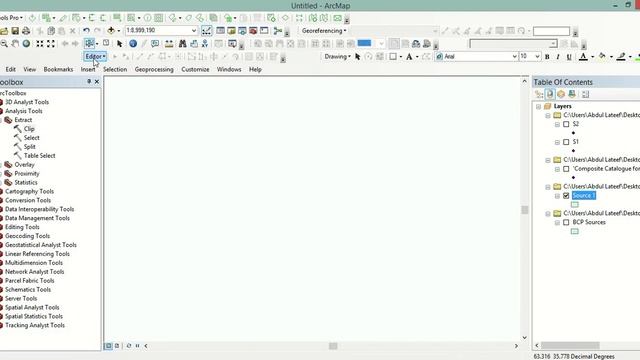The width and height of the screenshot is (640, 360).
Task: Open the Find binoculars tool
Action: coord(182,44)
